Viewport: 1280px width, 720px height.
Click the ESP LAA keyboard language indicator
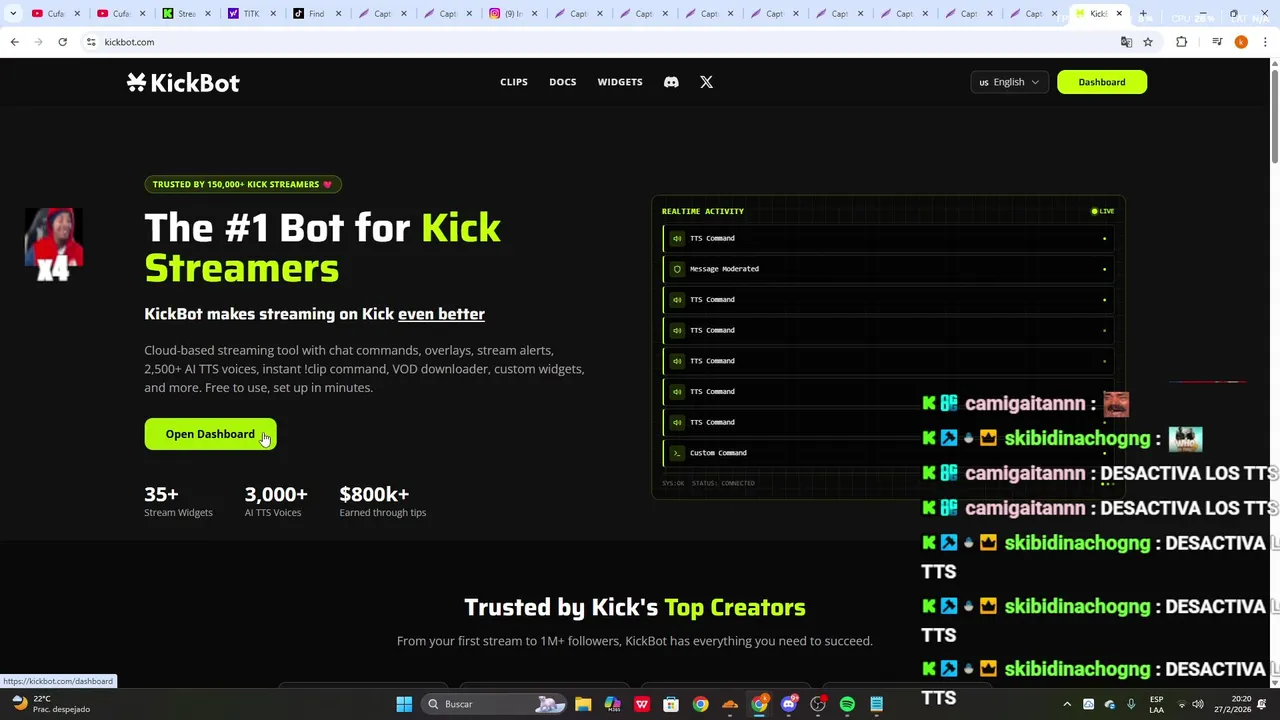point(1157,704)
